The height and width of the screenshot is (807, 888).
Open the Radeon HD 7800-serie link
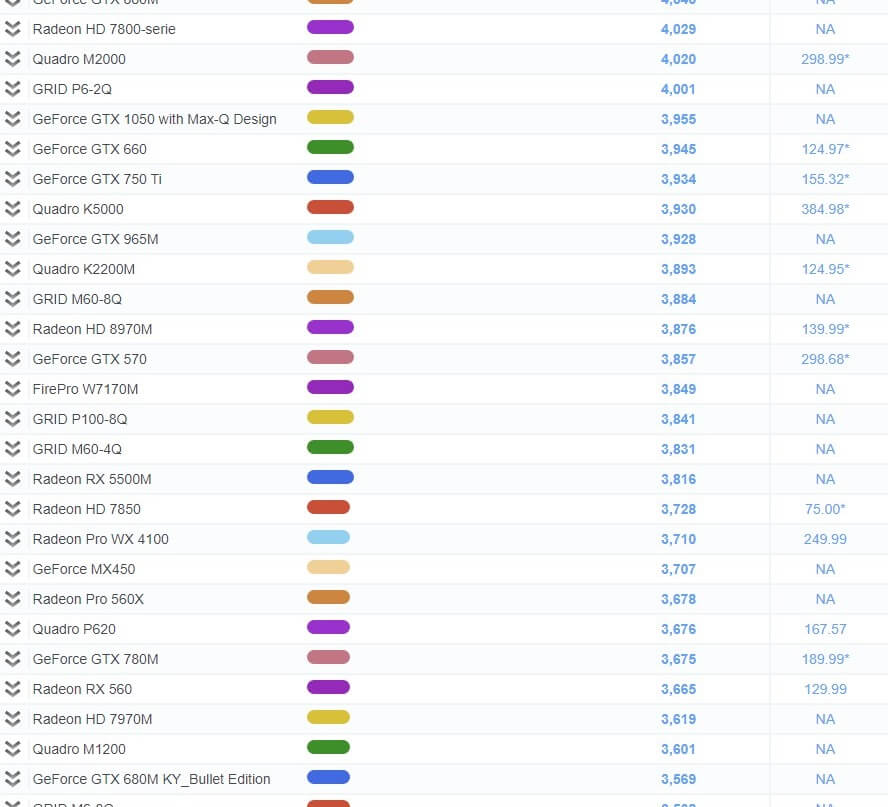tap(104, 29)
